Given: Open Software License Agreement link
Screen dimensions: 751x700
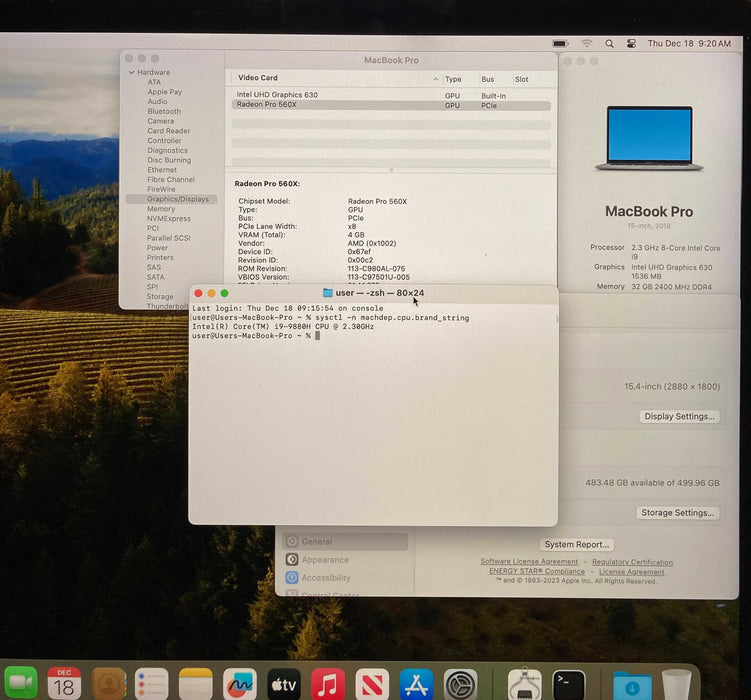Looking at the screenshot, I should click(529, 562).
